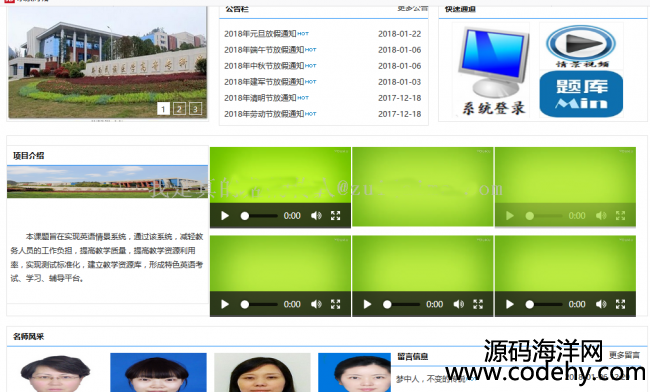Enter fullscreen on bottom-right video
The height and width of the screenshot is (392, 650).
[x=620, y=305]
